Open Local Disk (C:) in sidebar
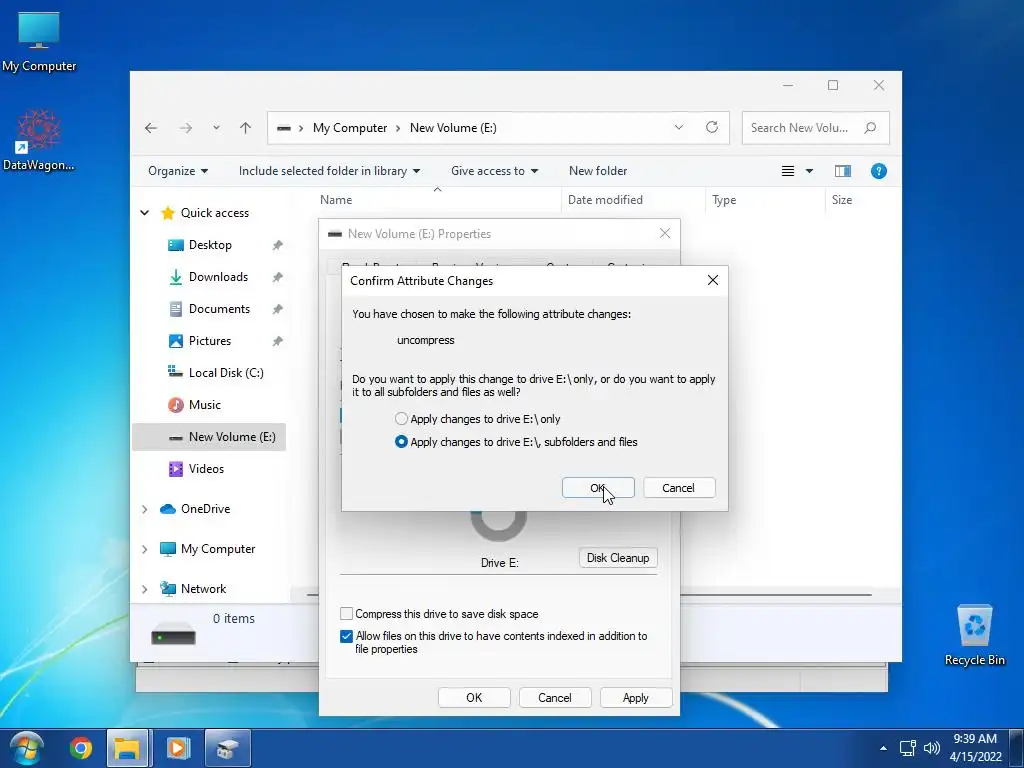The height and width of the screenshot is (768, 1024). click(226, 373)
